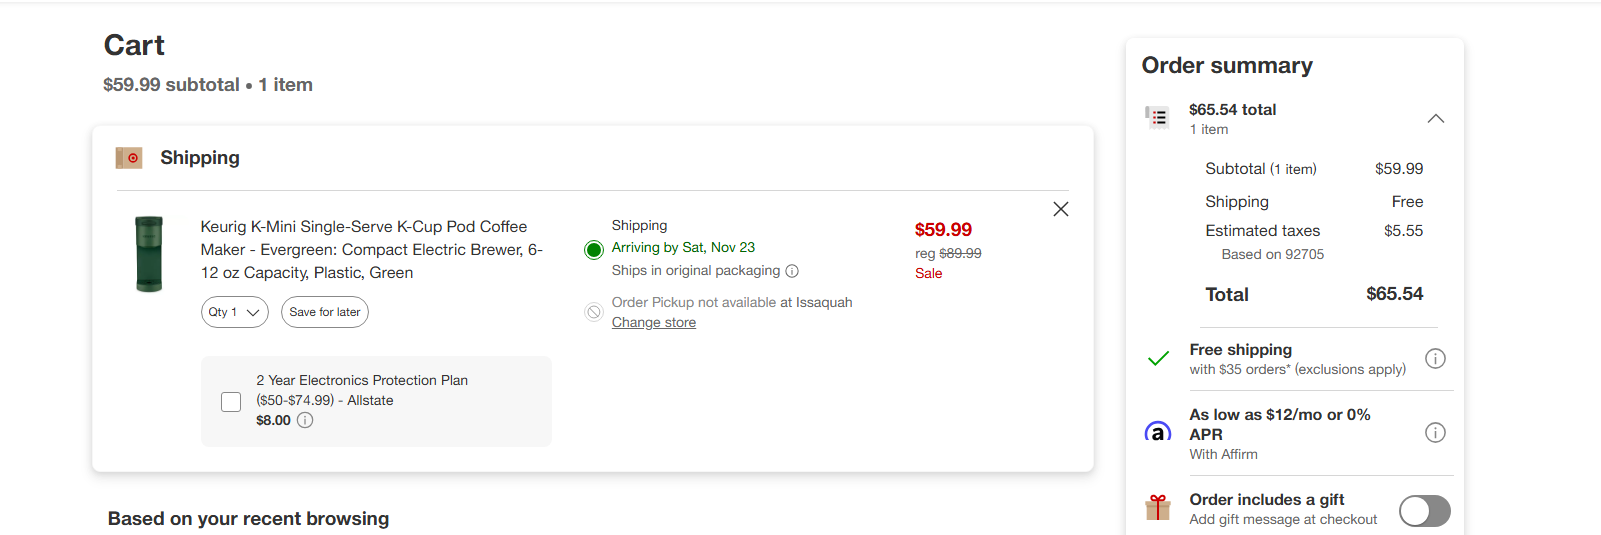Click the Save for later button
Screen dimensions: 1601x535
click(x=325, y=312)
